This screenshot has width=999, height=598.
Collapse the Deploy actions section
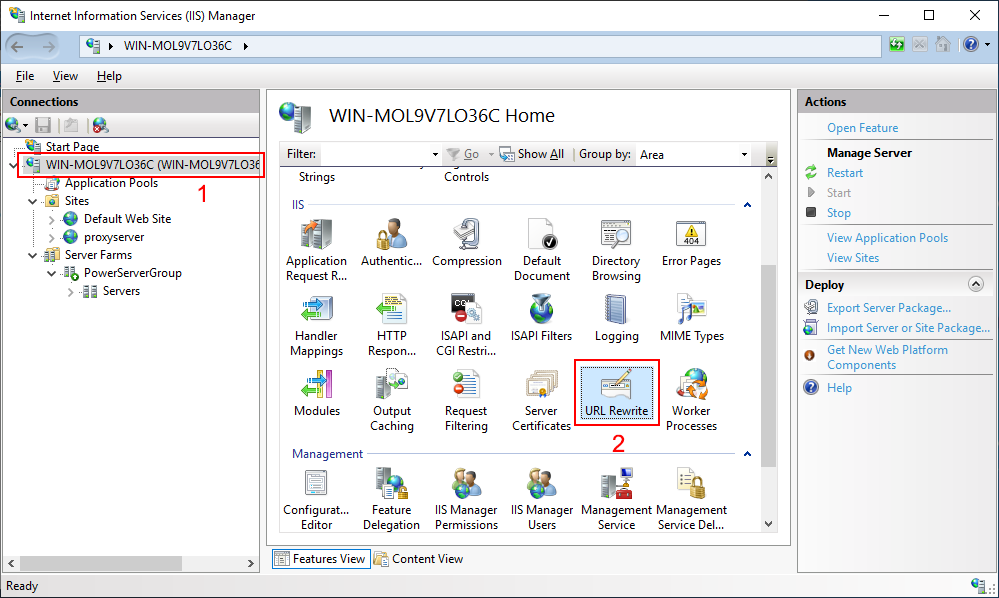[x=975, y=285]
